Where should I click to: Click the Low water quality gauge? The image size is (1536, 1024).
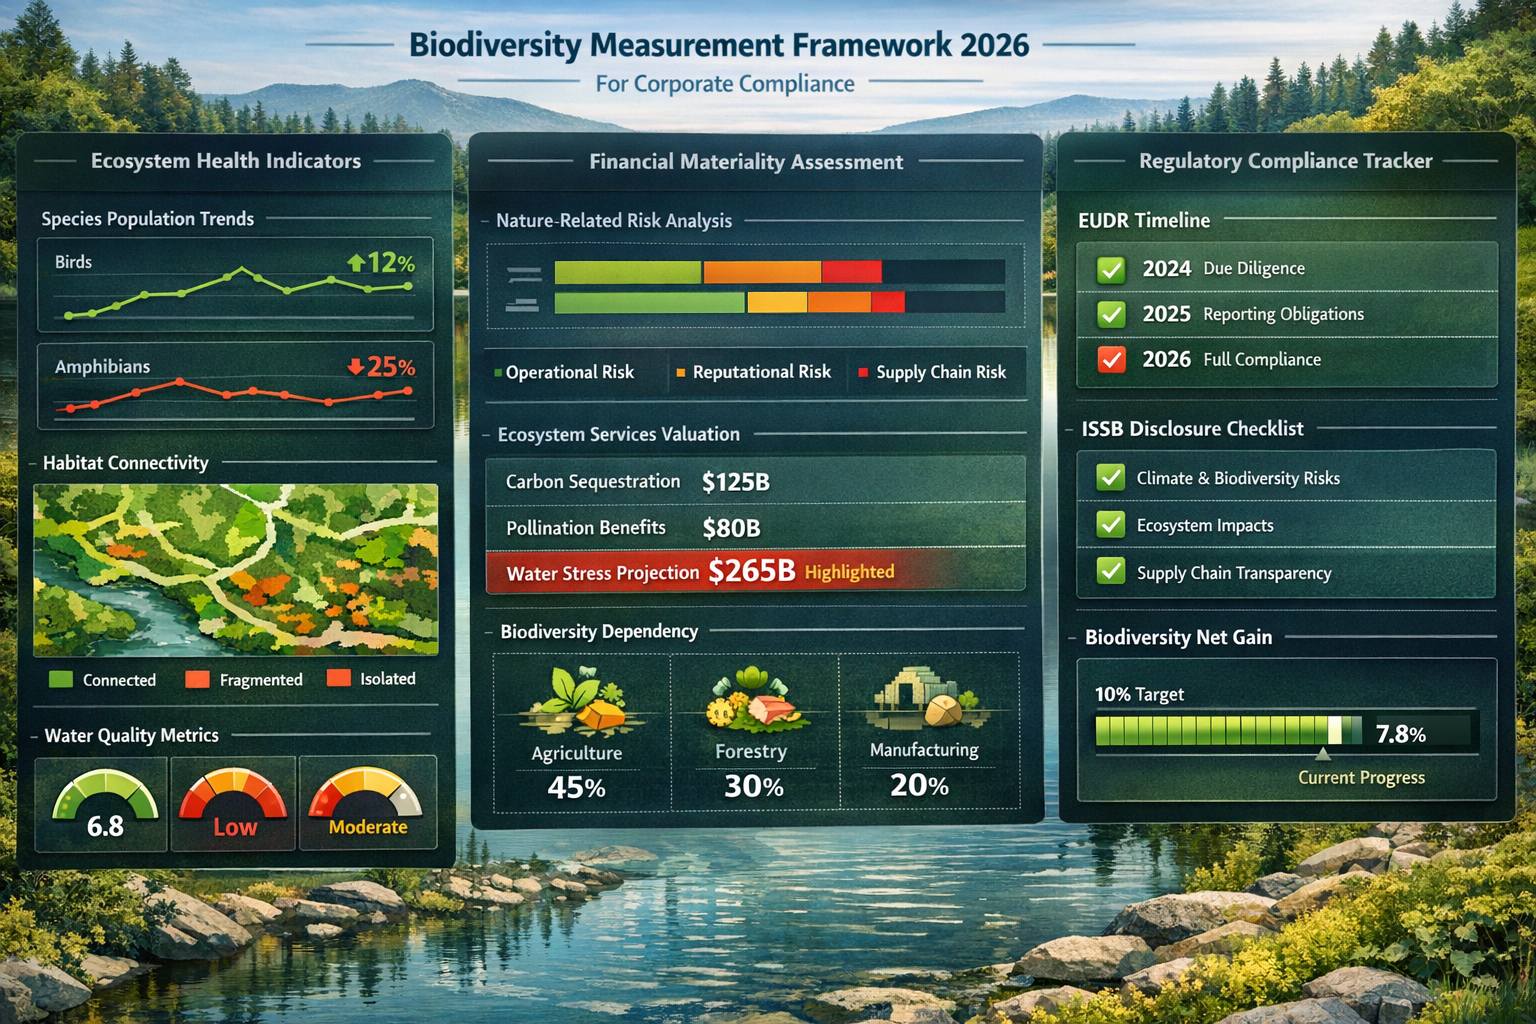click(232, 800)
